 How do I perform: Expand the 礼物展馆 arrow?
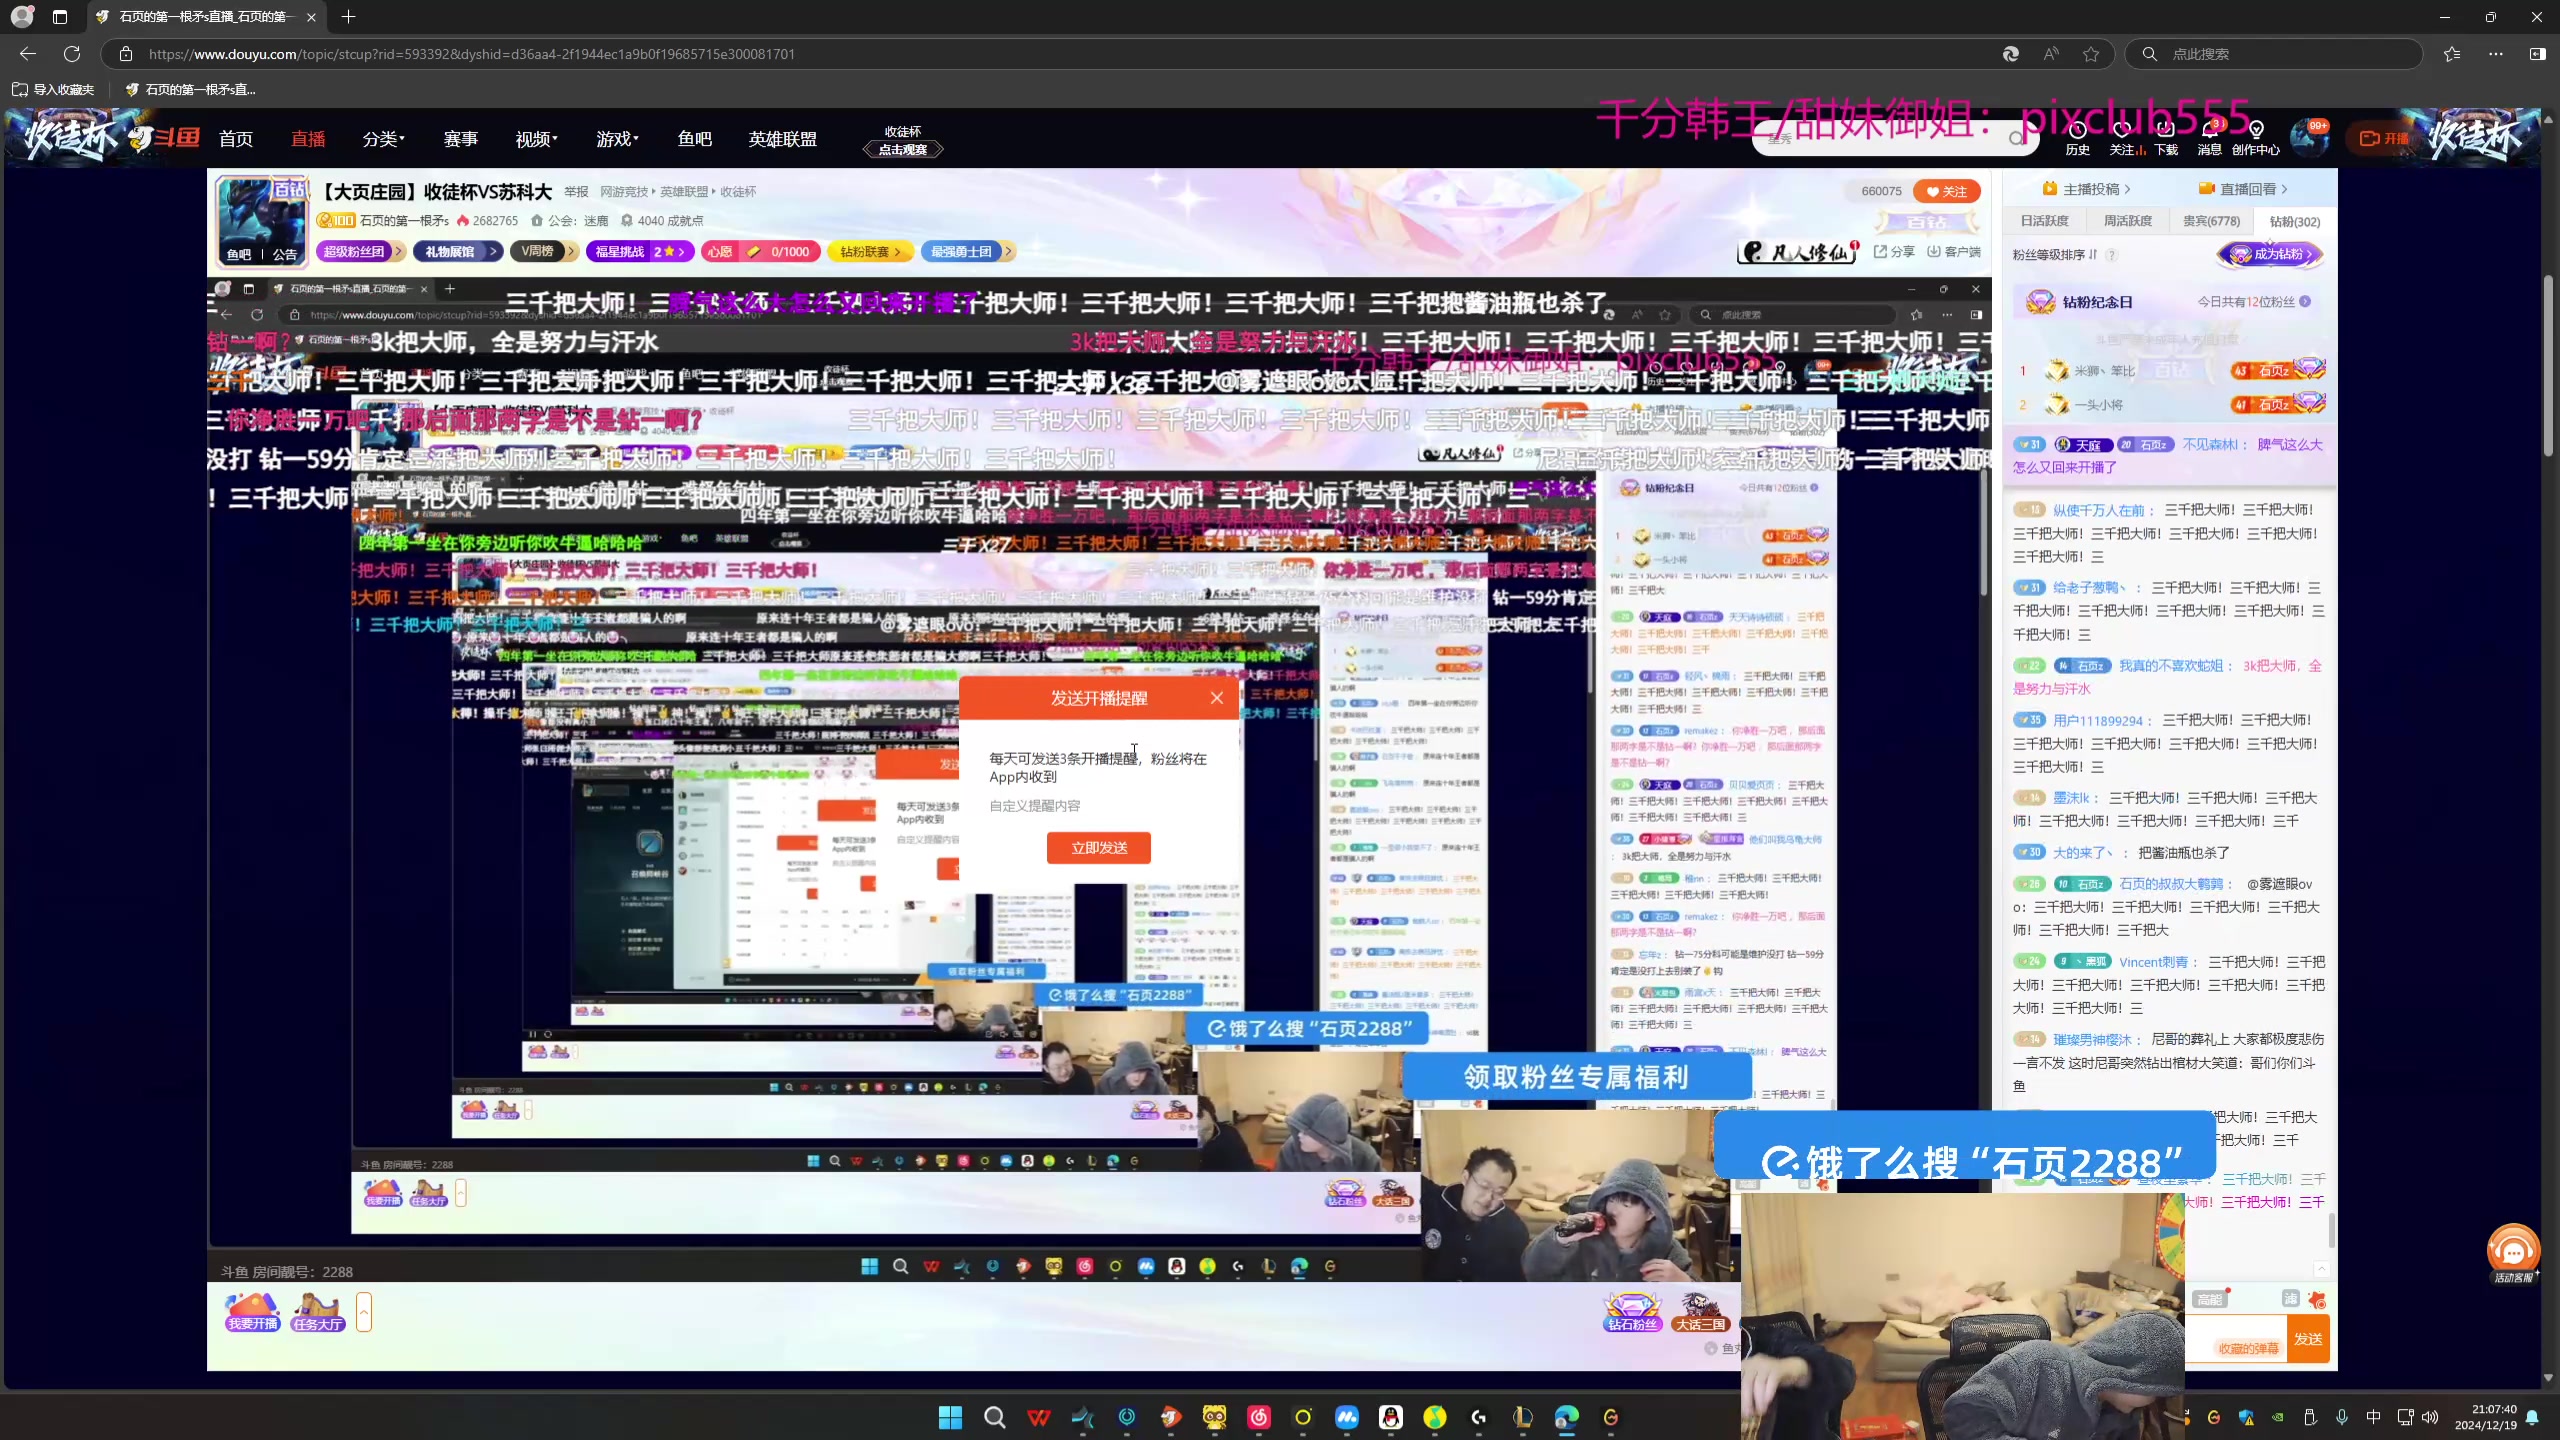pos(494,251)
